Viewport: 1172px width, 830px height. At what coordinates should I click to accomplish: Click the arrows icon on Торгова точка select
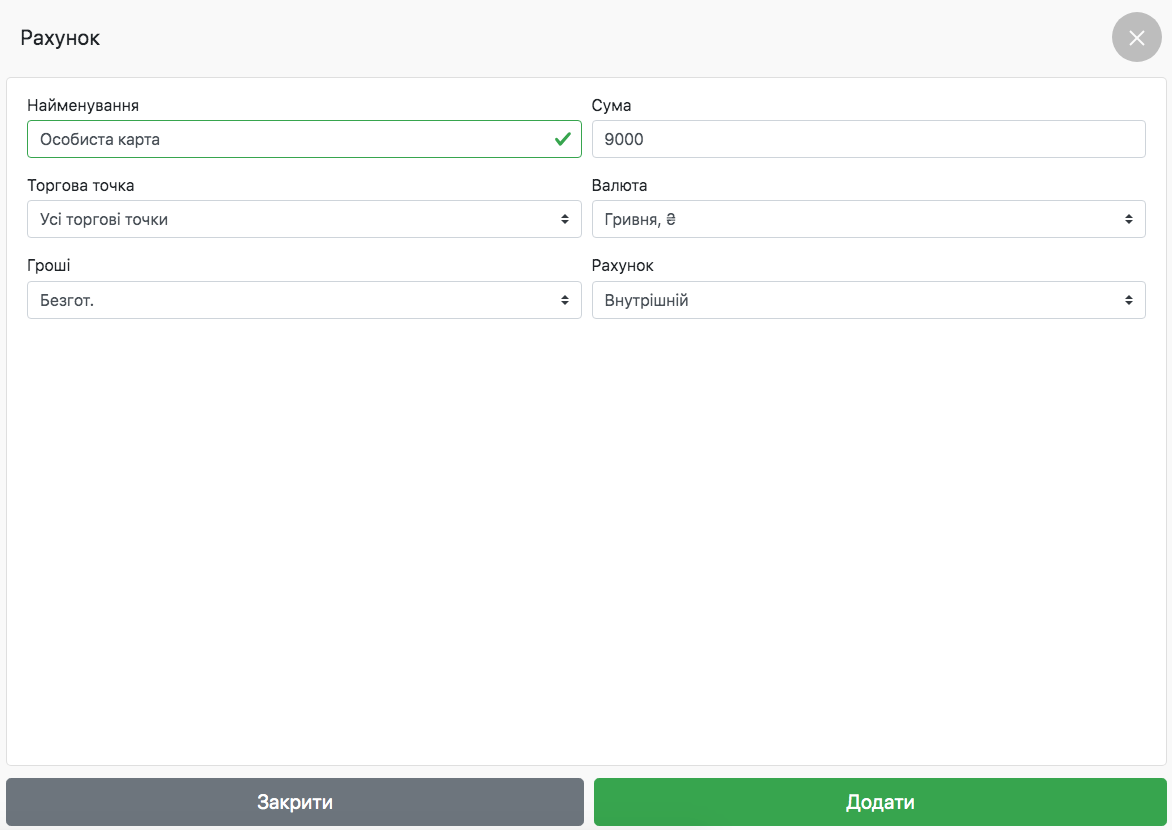coord(564,219)
